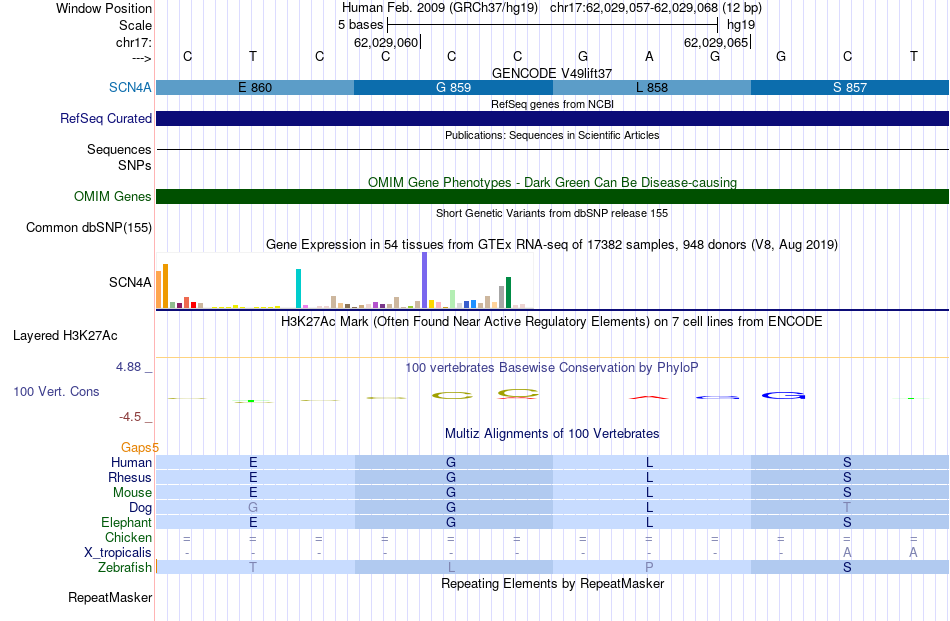950x621 pixels.
Task: Click the Scale track label
Action: click(135, 25)
